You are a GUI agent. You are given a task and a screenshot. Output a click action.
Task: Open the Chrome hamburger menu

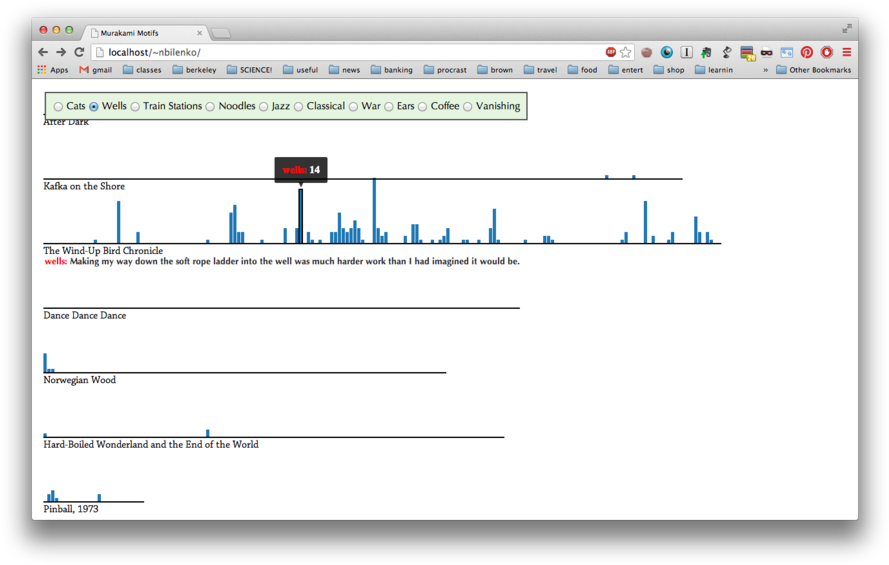point(846,52)
